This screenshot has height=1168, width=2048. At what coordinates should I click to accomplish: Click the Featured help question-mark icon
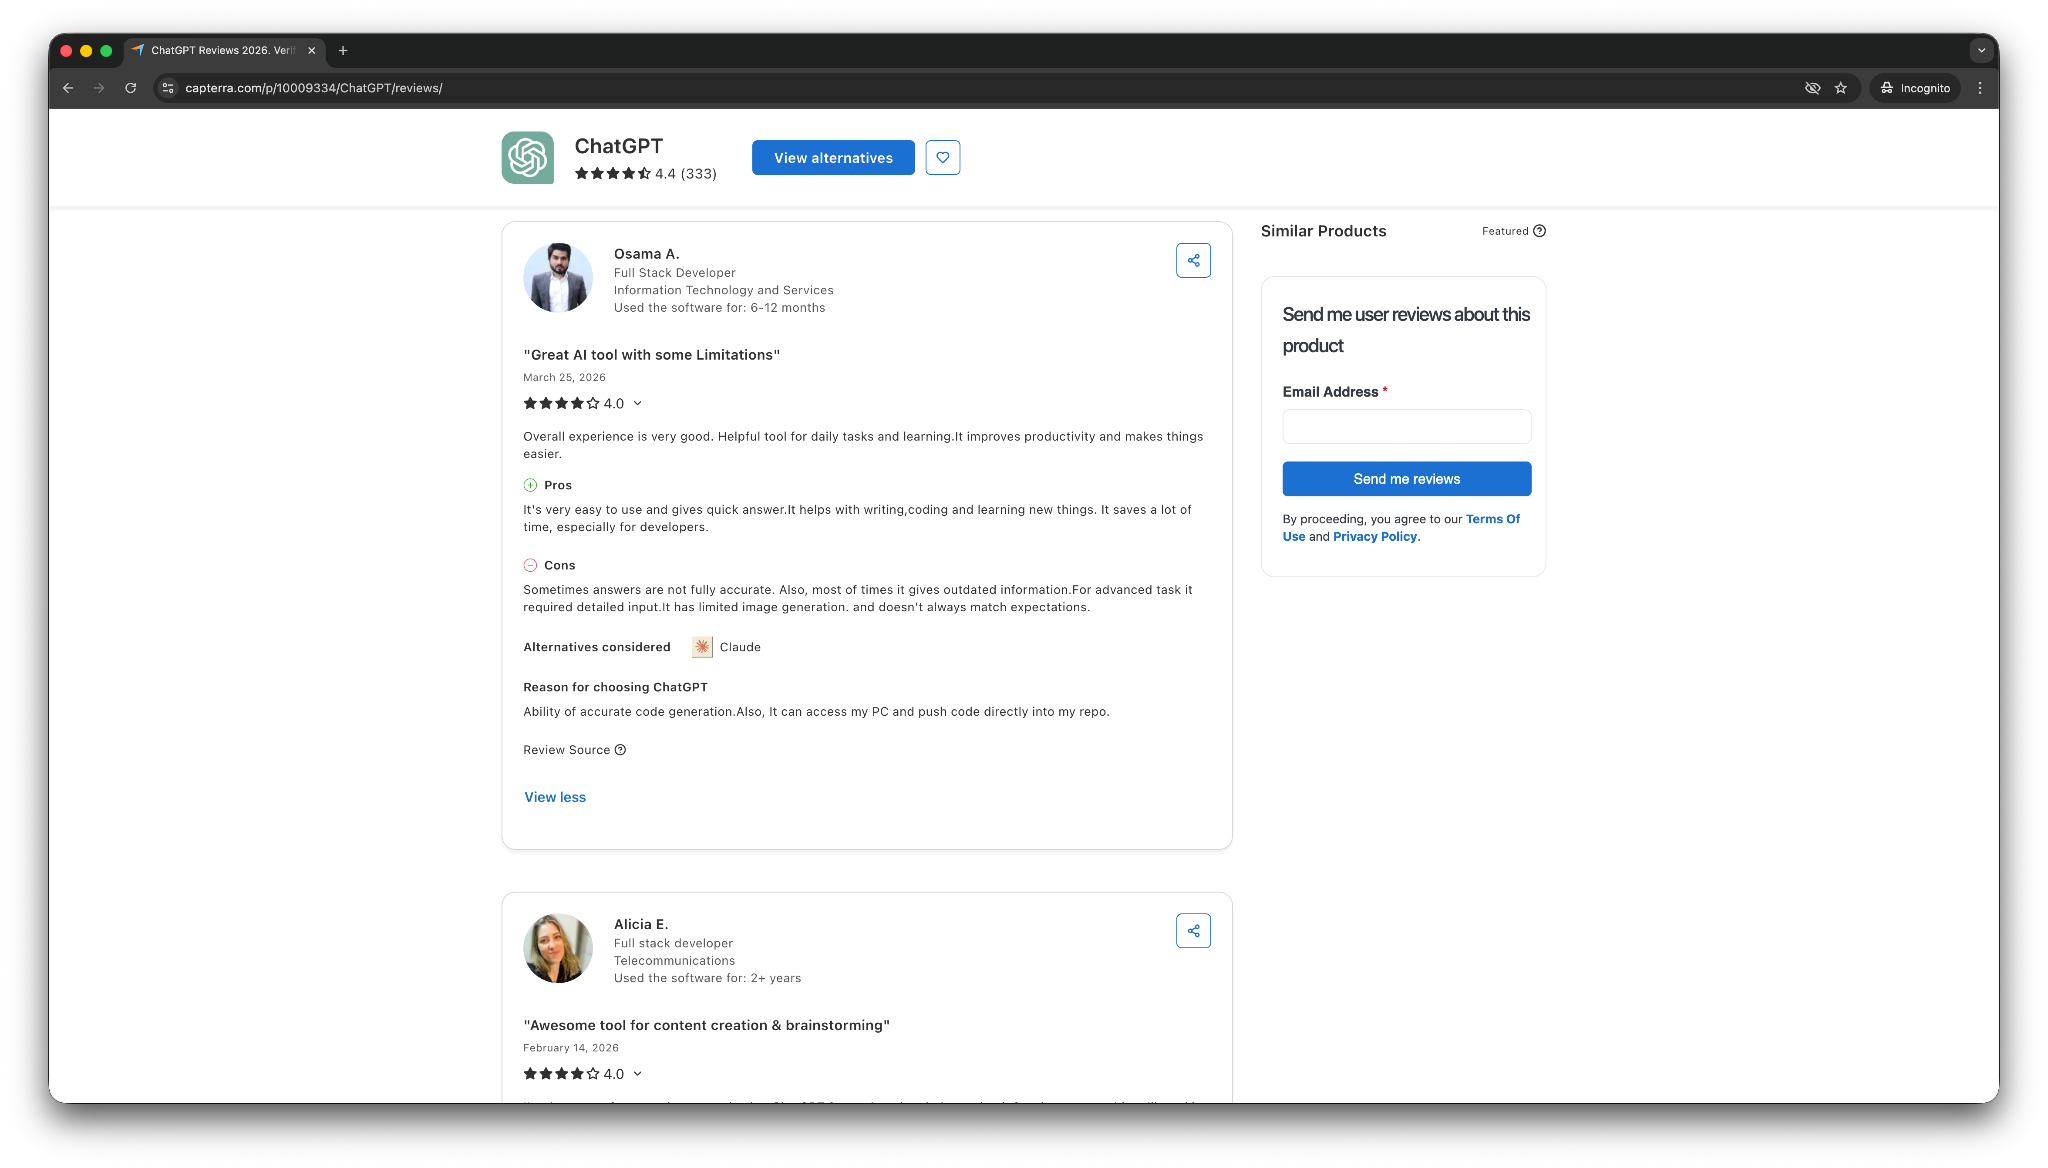(x=1539, y=231)
